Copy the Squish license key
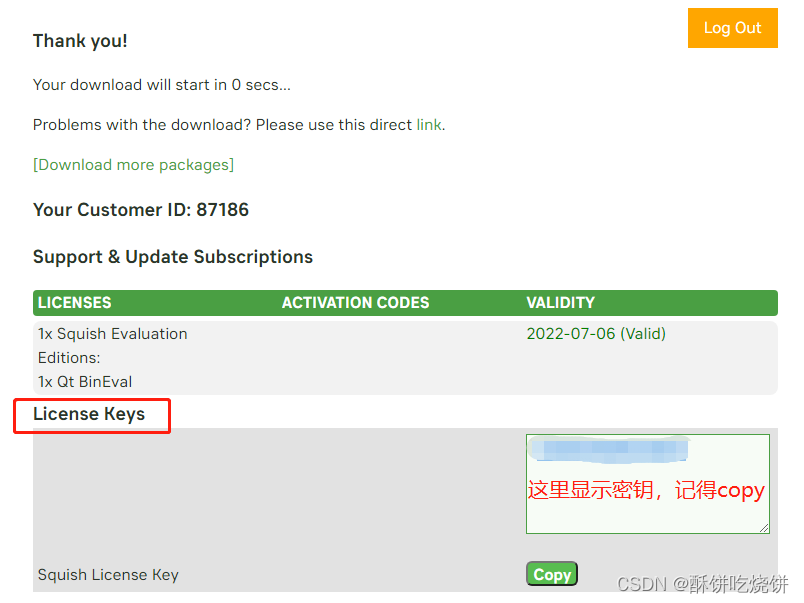The width and height of the screenshot is (804, 603). 552,574
